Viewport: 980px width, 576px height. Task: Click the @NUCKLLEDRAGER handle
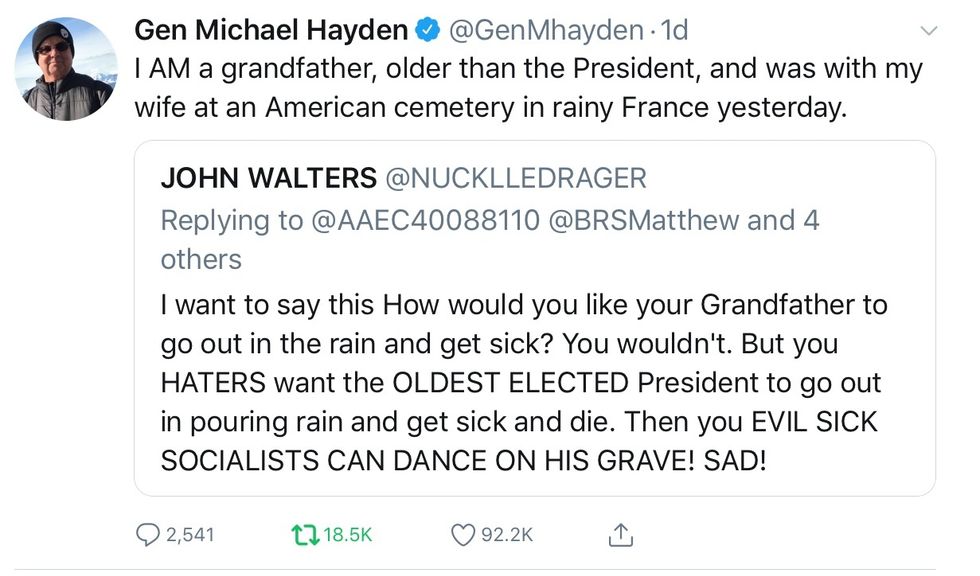pyautogui.click(x=516, y=178)
